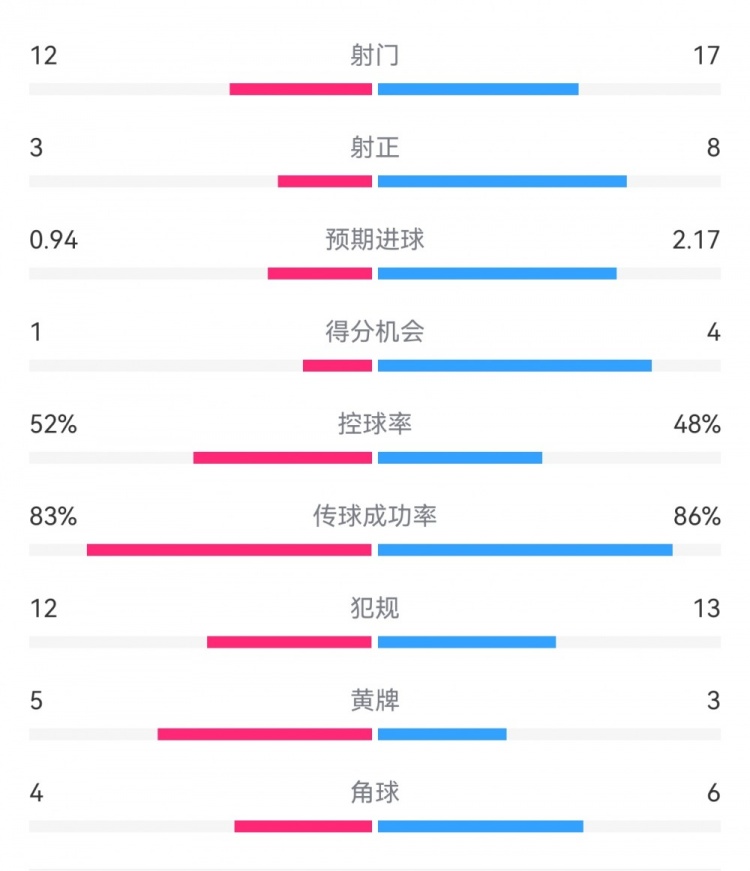Select the red 黄牌 bar
This screenshot has height=871, width=750.
point(265,734)
